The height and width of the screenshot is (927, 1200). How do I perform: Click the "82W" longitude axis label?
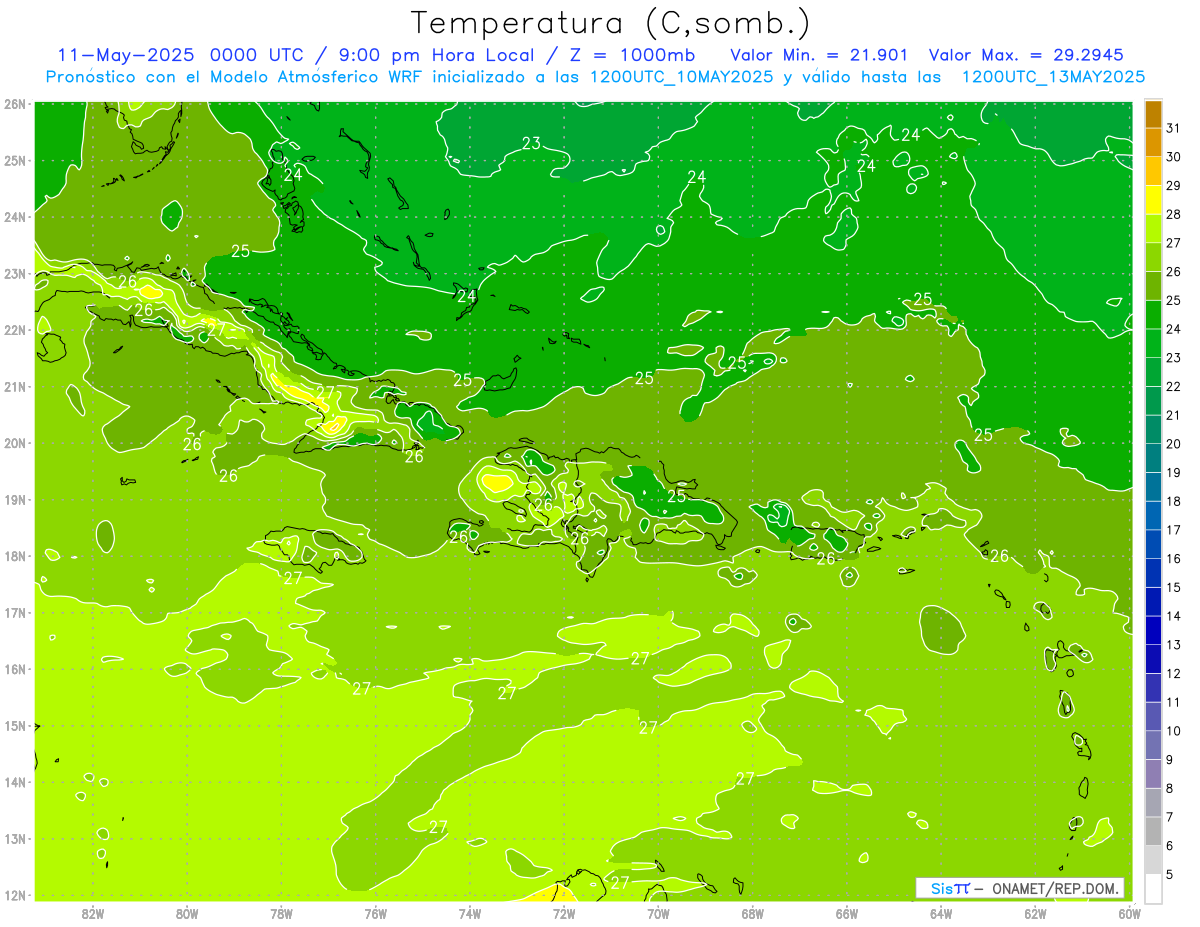coord(93,914)
